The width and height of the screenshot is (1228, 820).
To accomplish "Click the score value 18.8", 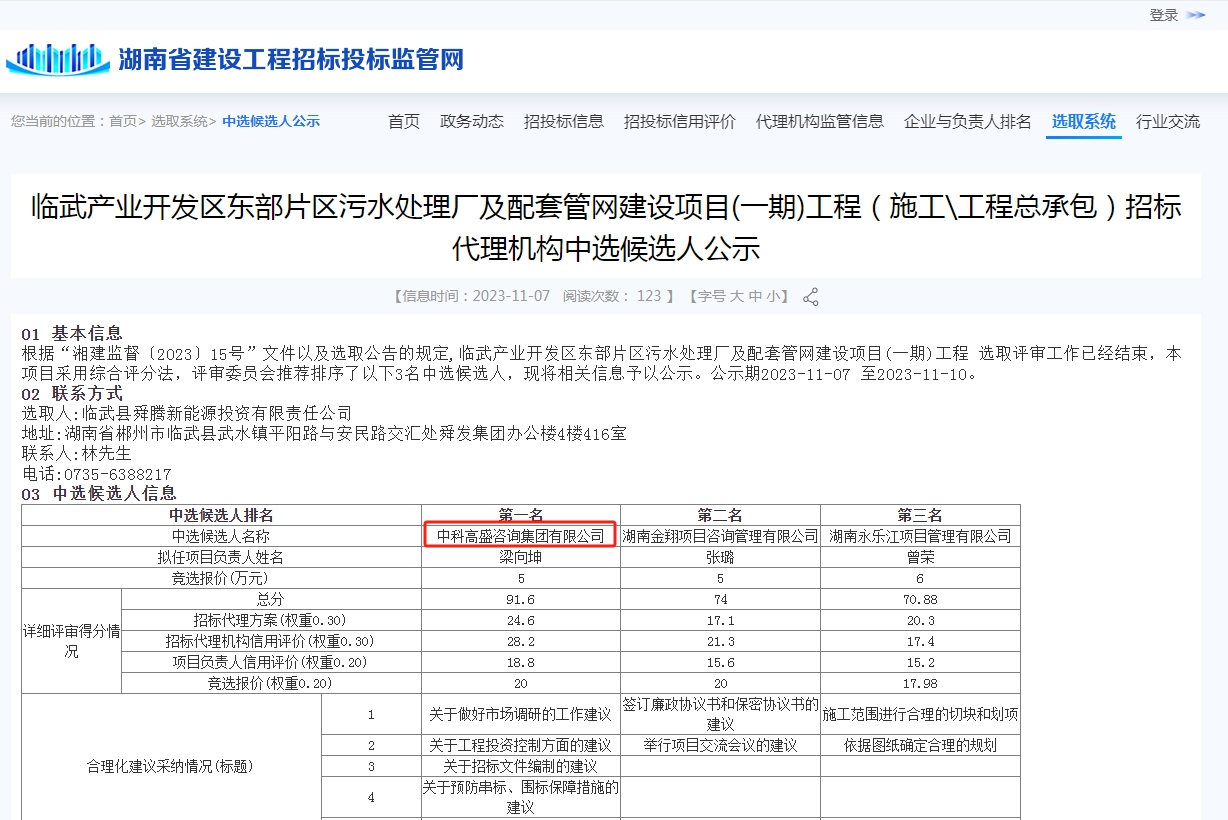I will [521, 662].
